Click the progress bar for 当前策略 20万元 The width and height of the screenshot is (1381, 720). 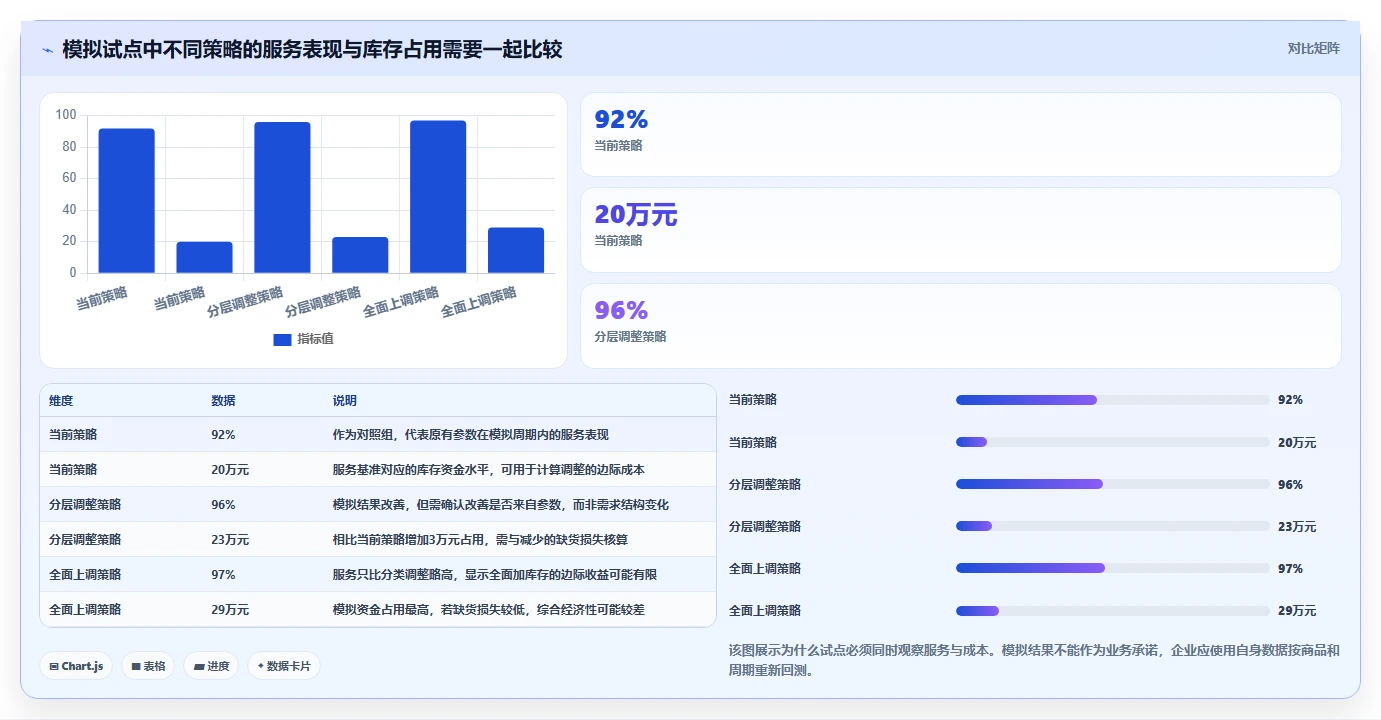pos(1112,442)
